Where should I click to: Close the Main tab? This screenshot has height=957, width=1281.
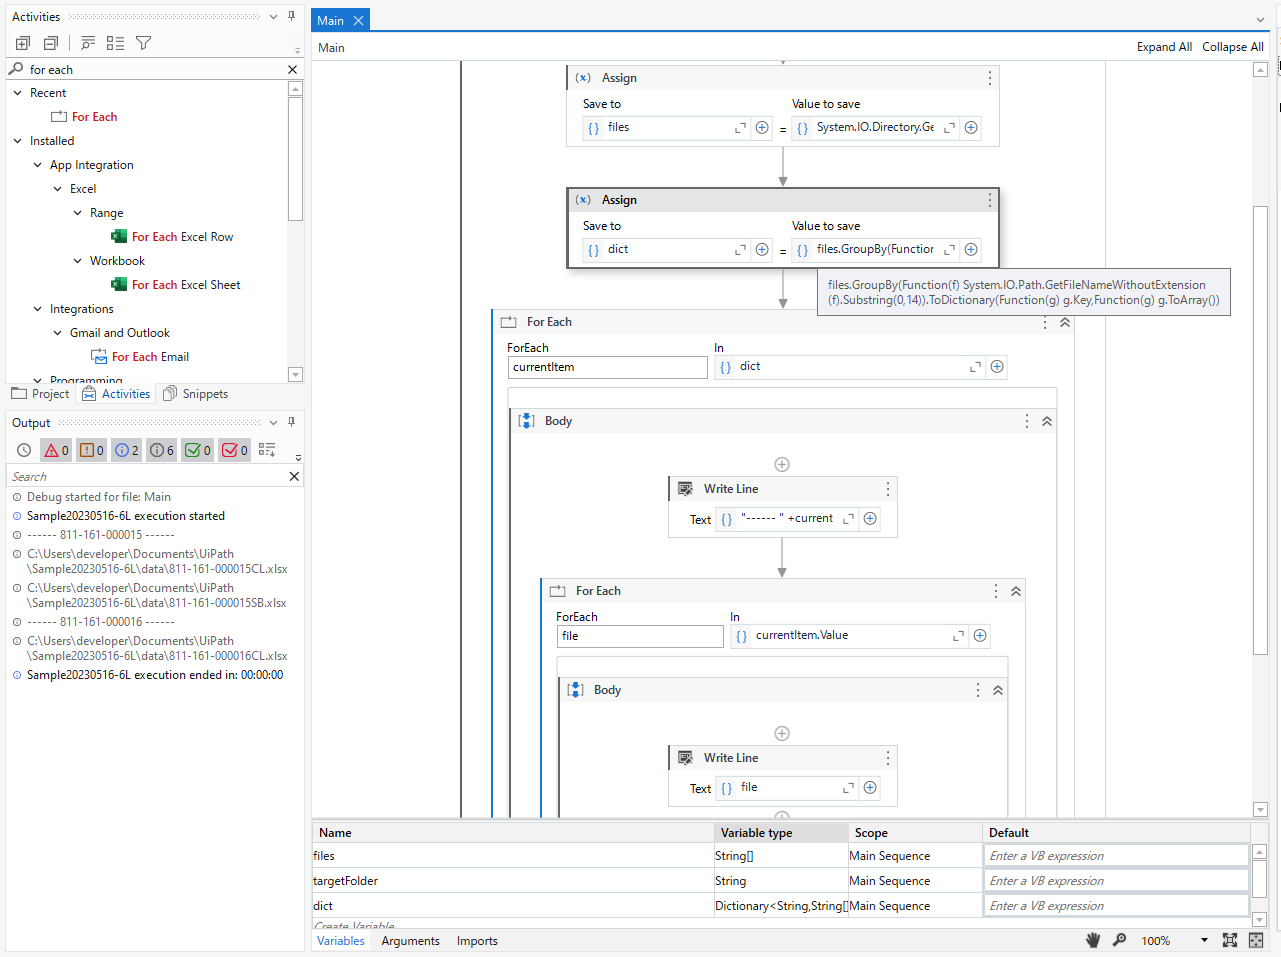pos(358,20)
